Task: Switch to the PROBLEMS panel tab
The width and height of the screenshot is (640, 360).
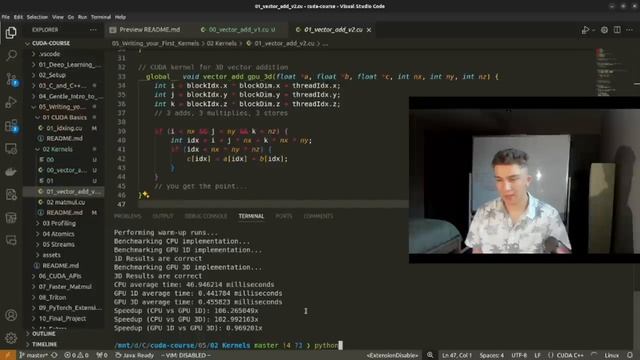Action: coord(127,216)
